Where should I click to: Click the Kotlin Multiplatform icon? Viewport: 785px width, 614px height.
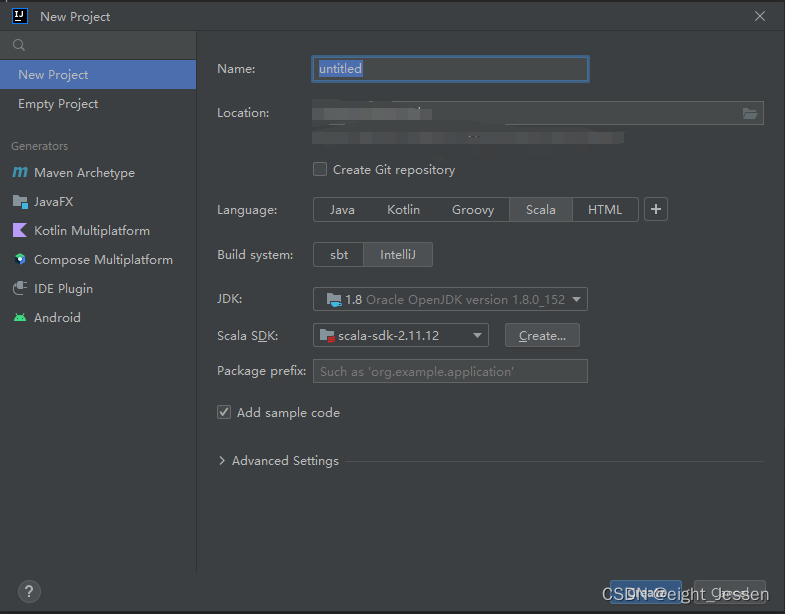coord(20,231)
